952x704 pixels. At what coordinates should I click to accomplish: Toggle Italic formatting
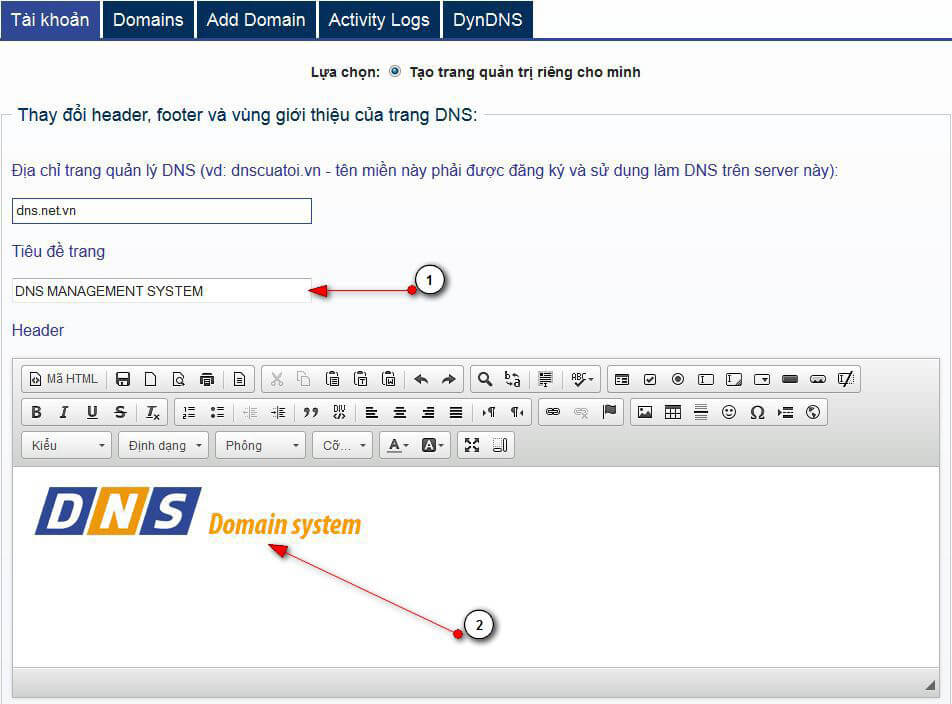click(64, 413)
